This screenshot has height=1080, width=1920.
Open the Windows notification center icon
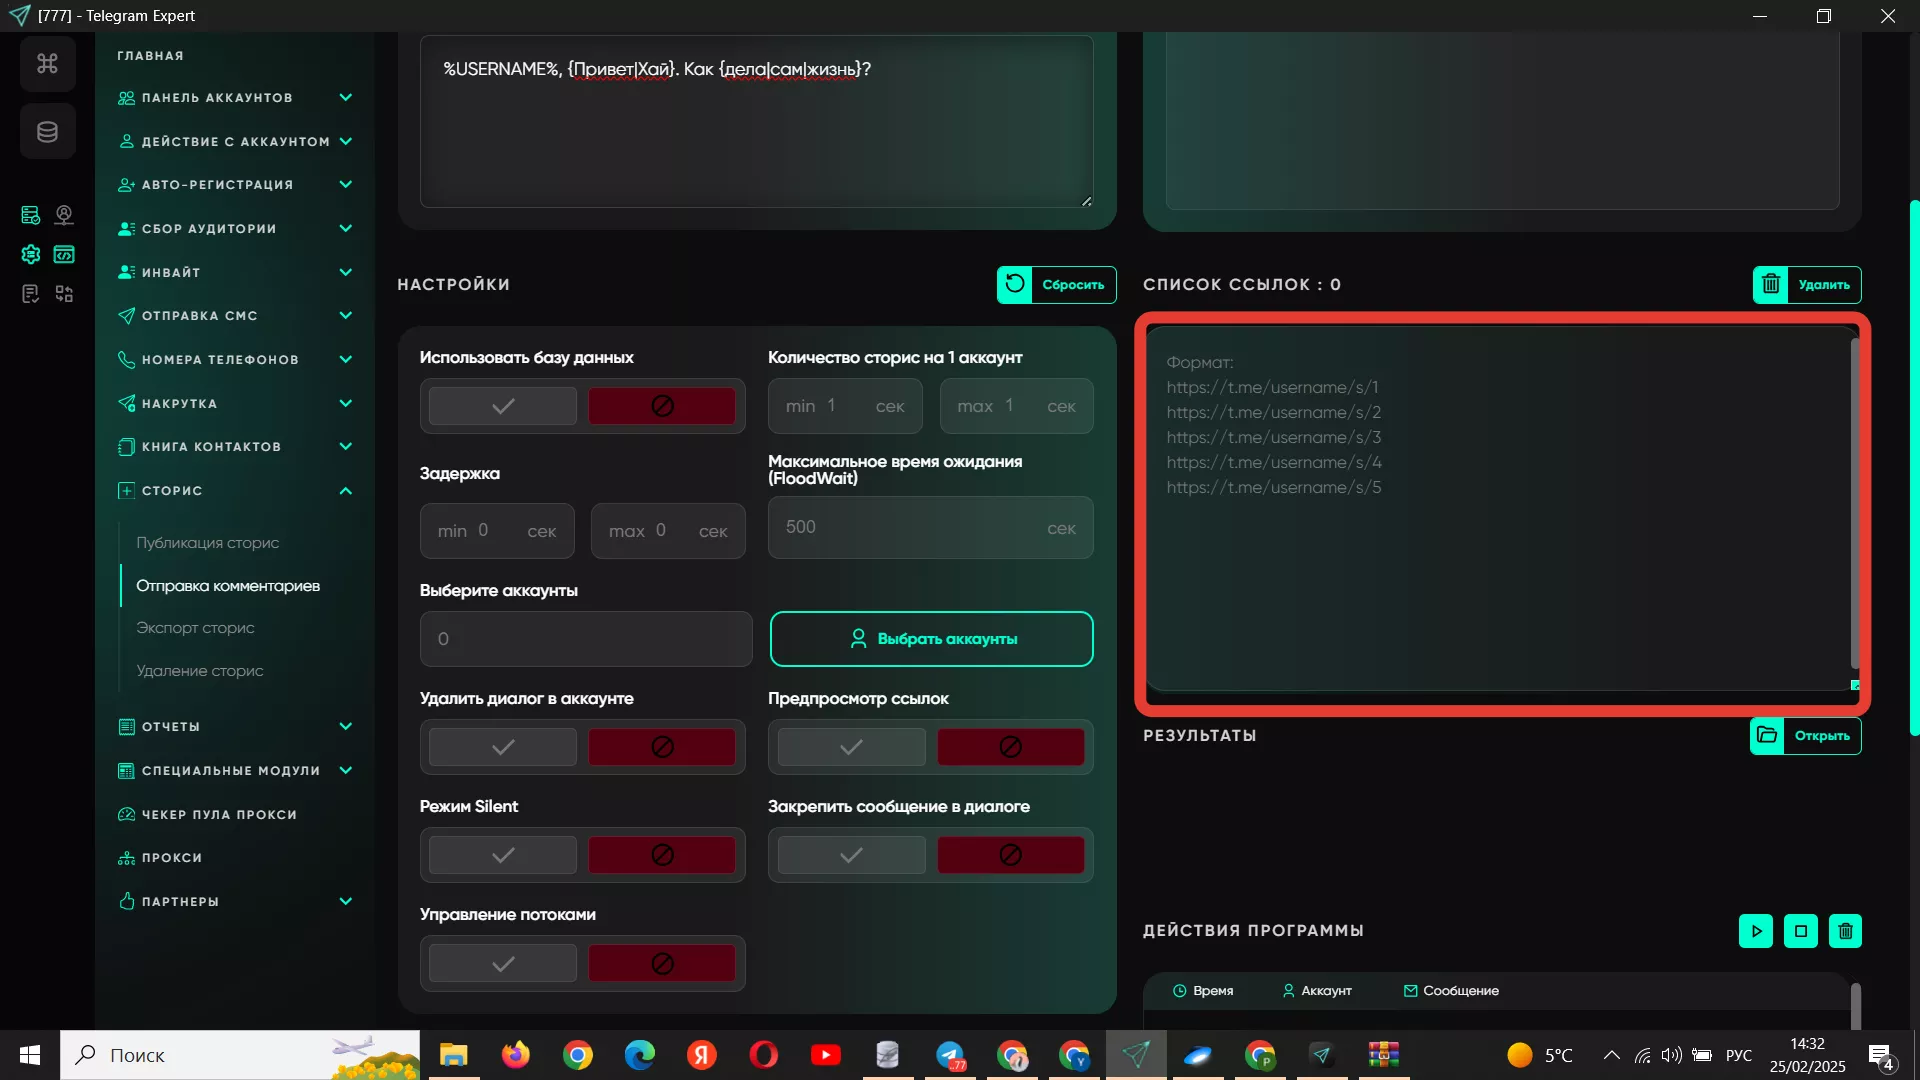tap(1881, 1055)
